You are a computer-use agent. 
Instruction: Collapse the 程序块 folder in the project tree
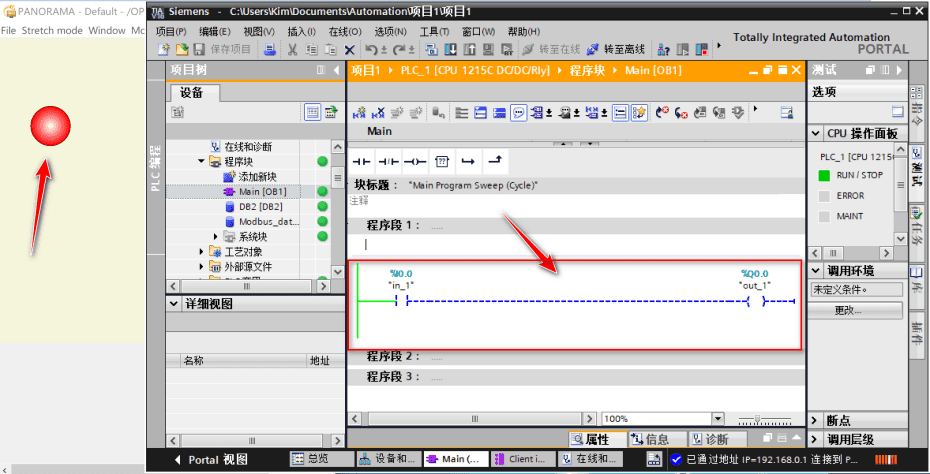(202, 161)
